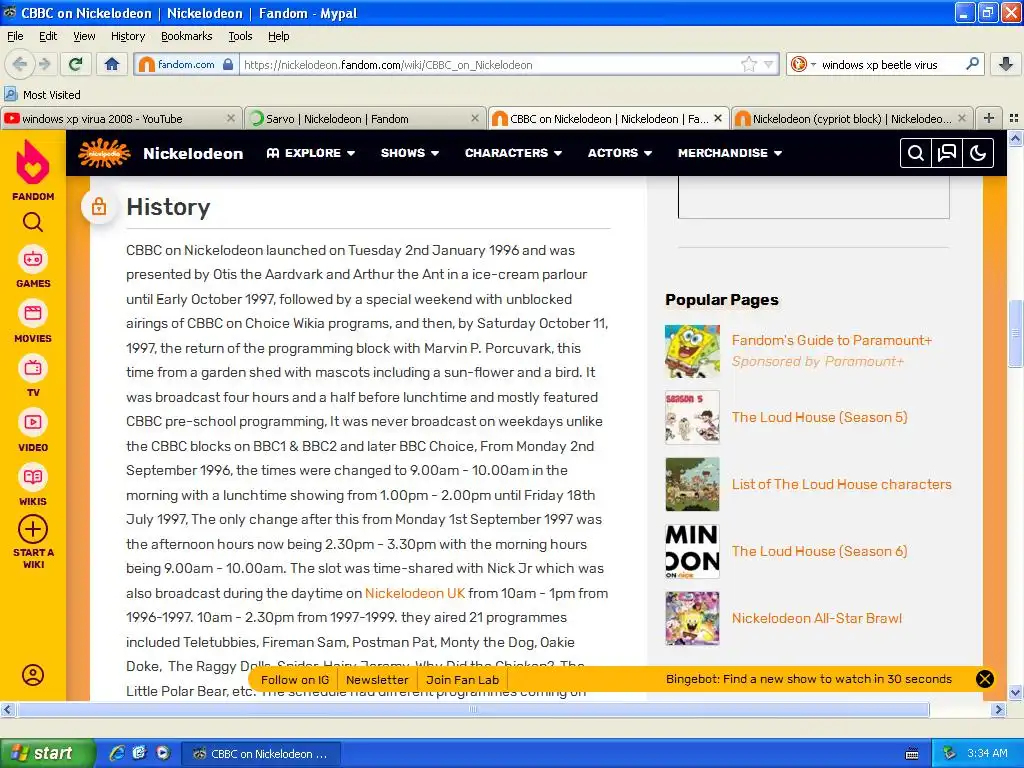Expand the Explore dropdown menu

[311, 153]
